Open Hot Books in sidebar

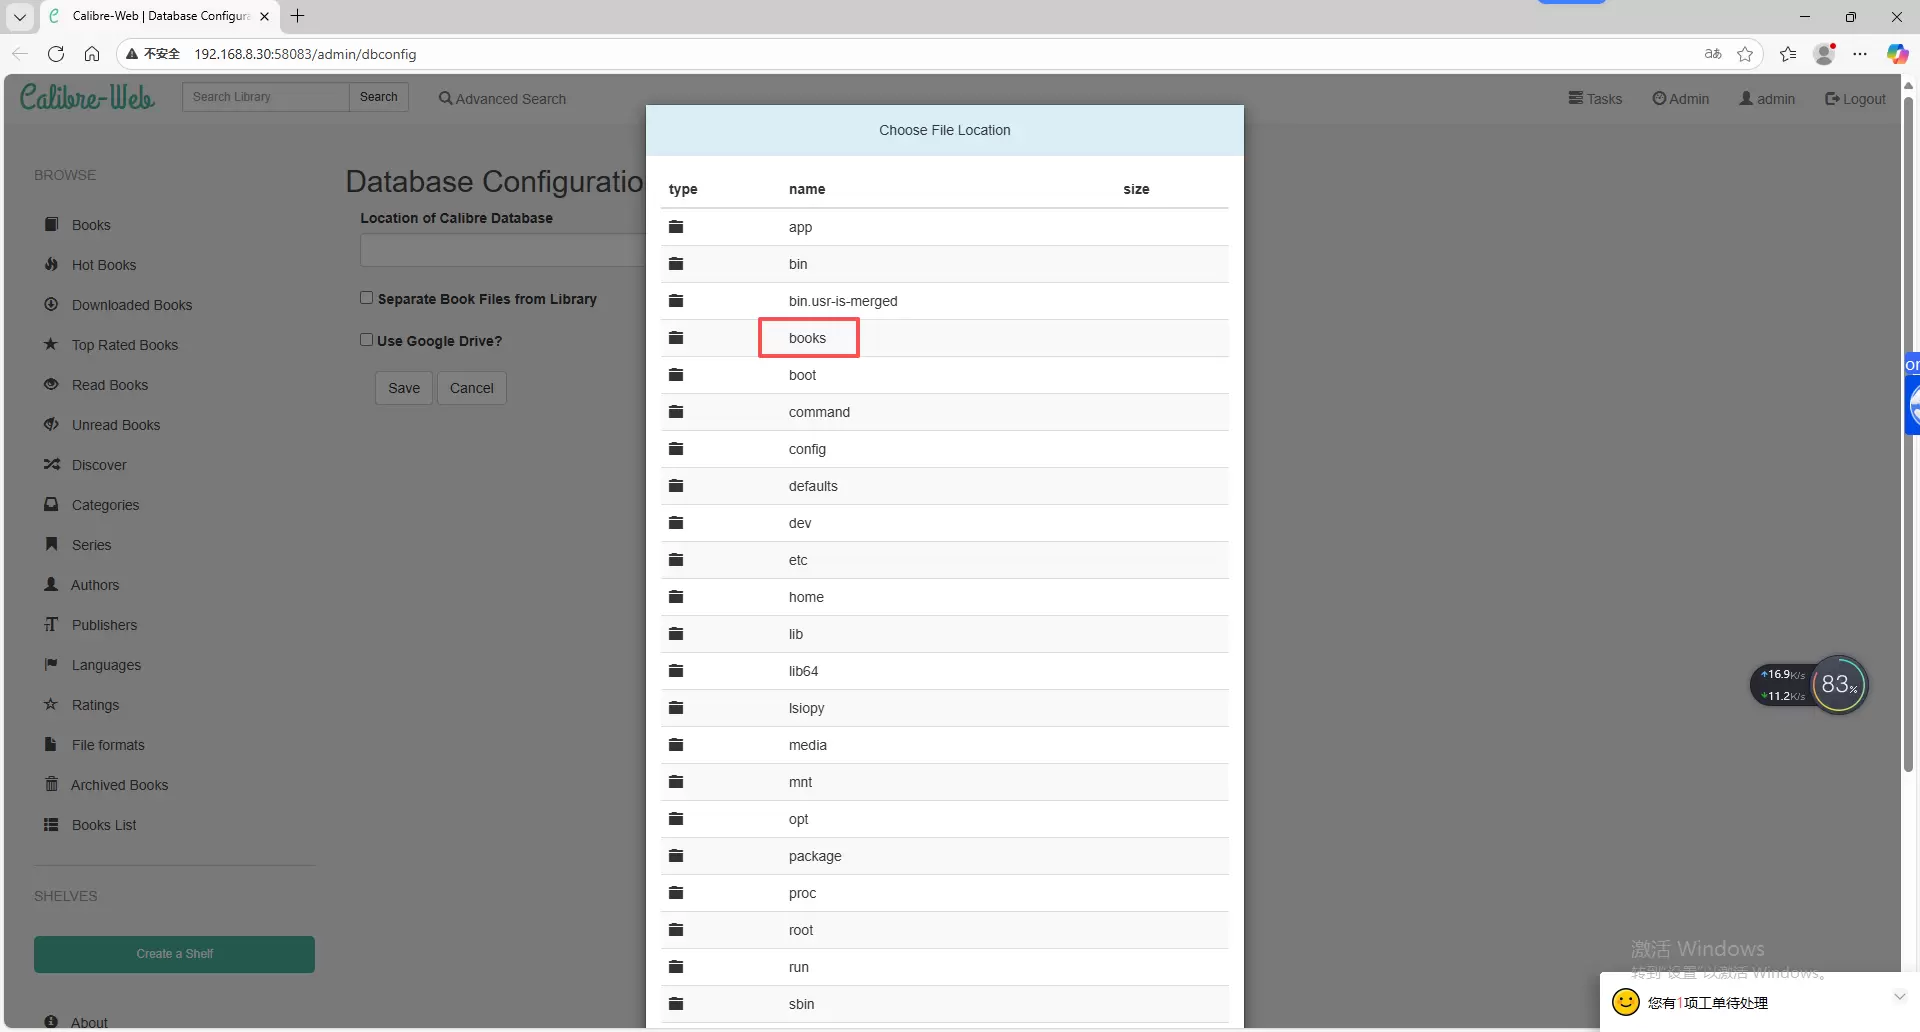[103, 265]
